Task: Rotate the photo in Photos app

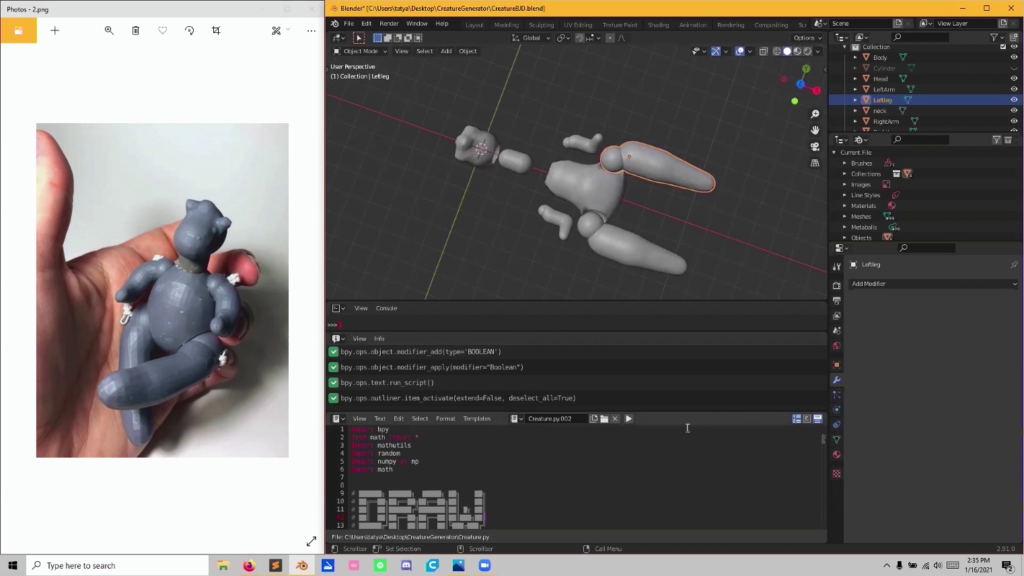Action: [189, 31]
